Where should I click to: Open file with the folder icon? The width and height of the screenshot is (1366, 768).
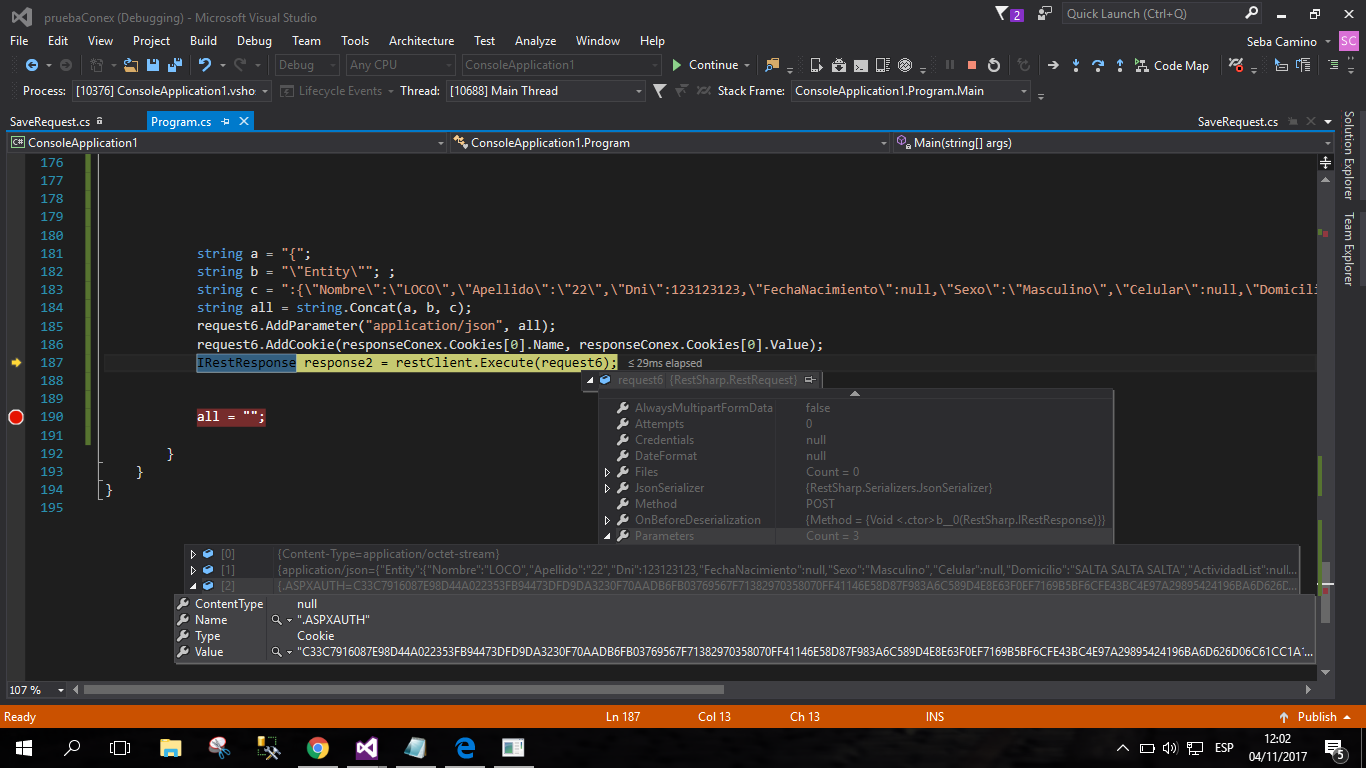[x=133, y=65]
